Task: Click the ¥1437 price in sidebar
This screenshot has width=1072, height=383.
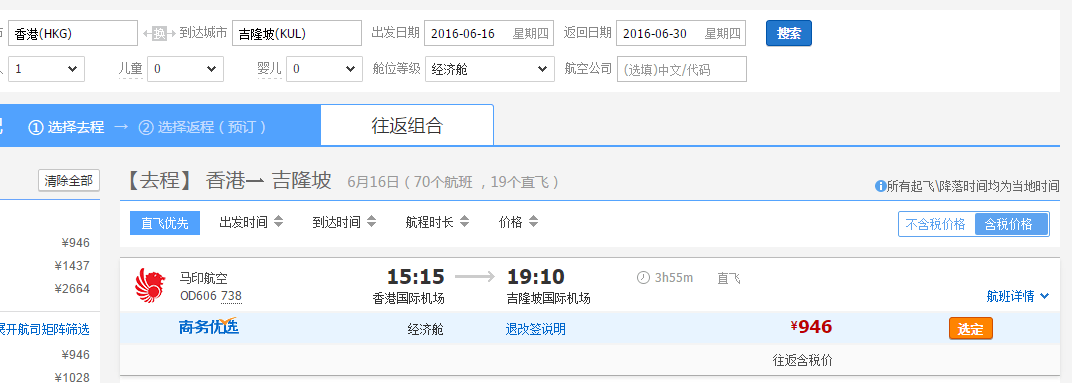Action: 72,266
